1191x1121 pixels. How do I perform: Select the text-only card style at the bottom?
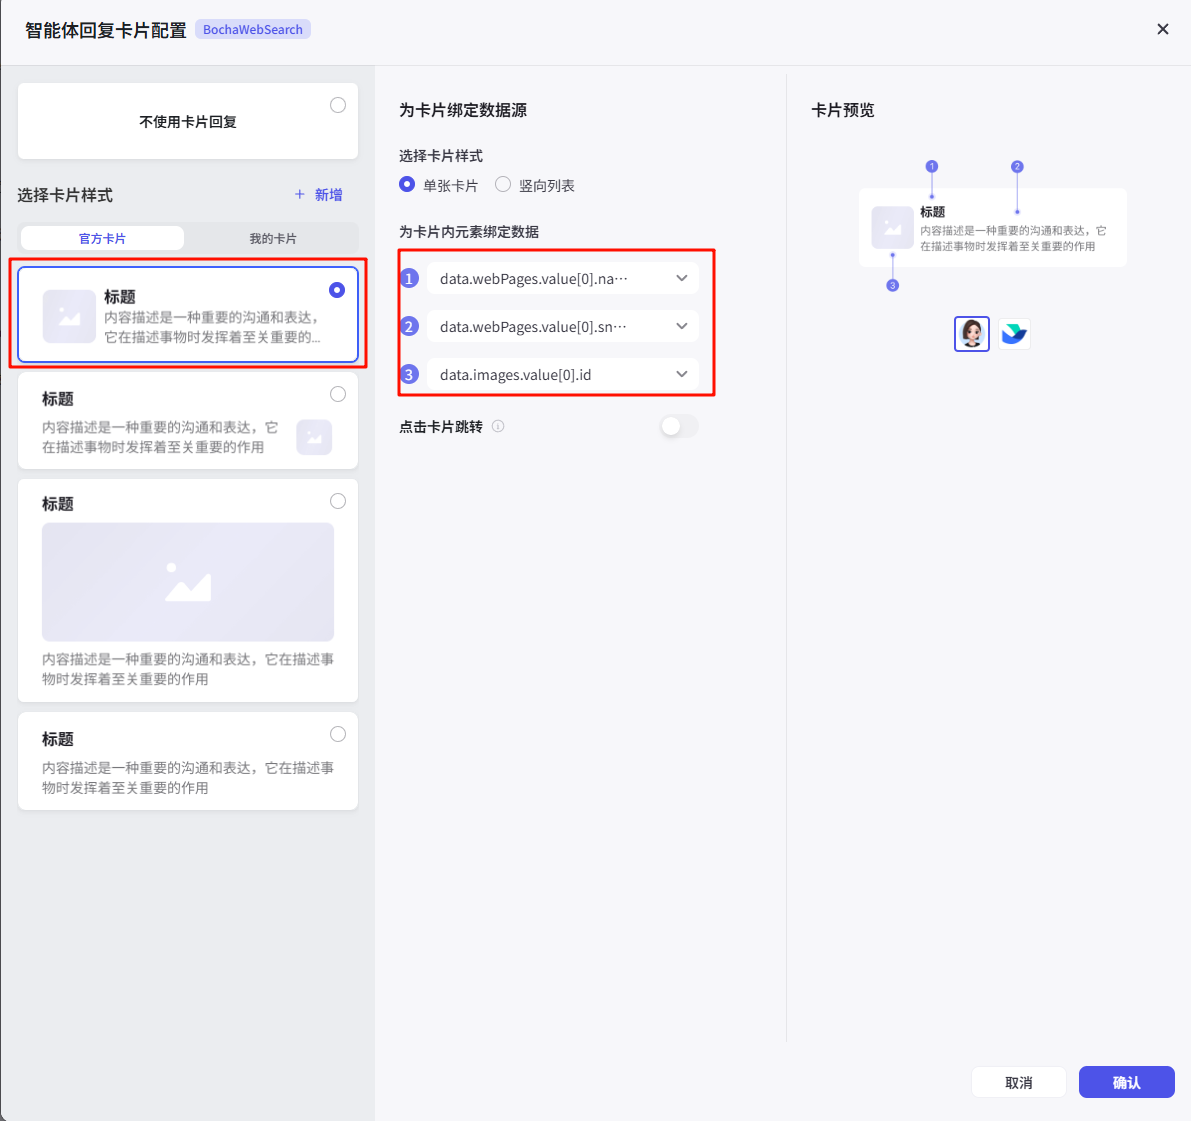click(187, 761)
